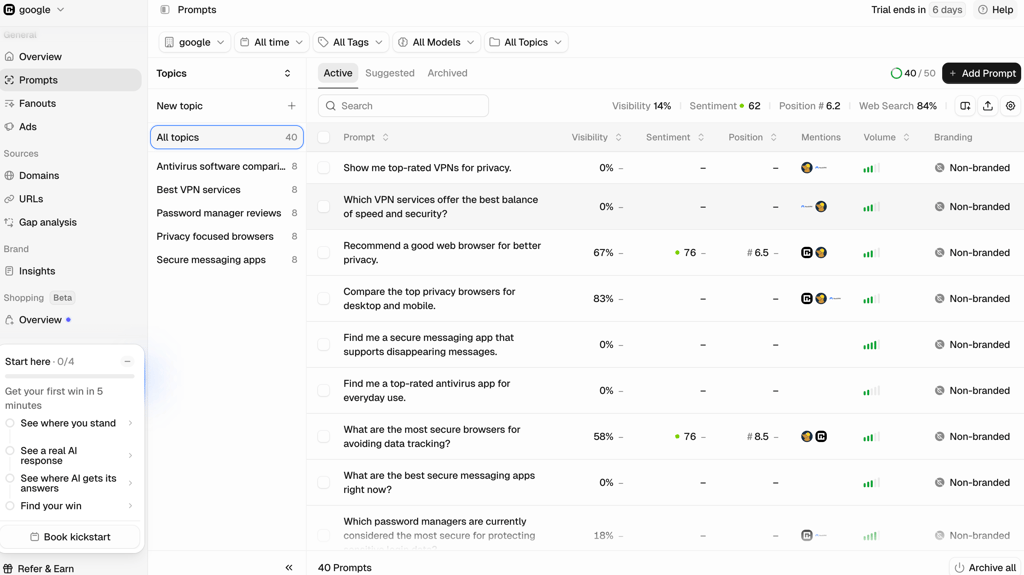Click the Ads sidebar icon
The image size is (1024, 575).
tap(9, 127)
